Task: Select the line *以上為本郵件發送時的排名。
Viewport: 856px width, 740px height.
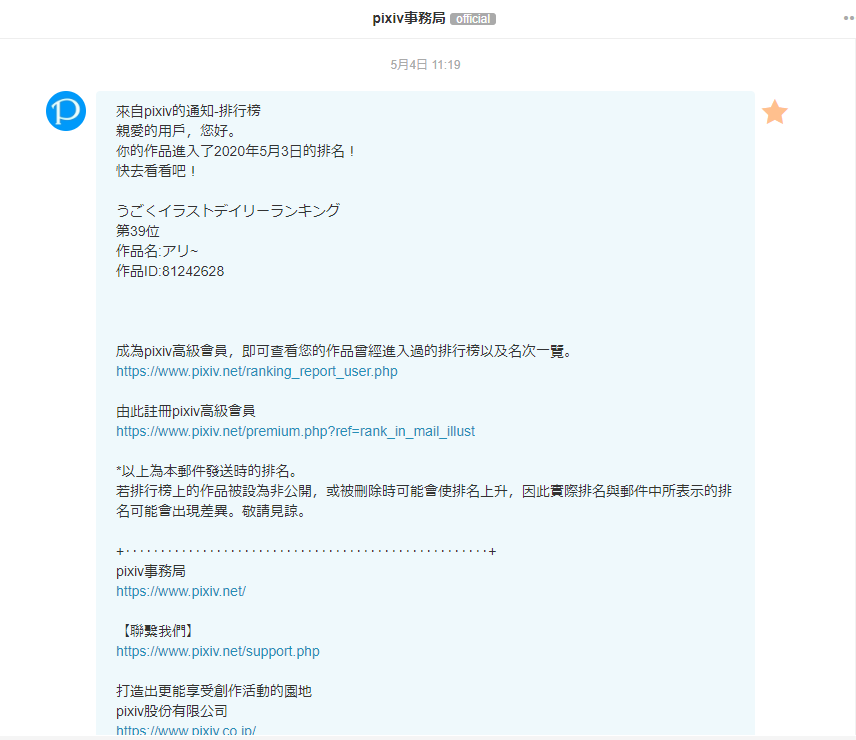Action: [207, 471]
